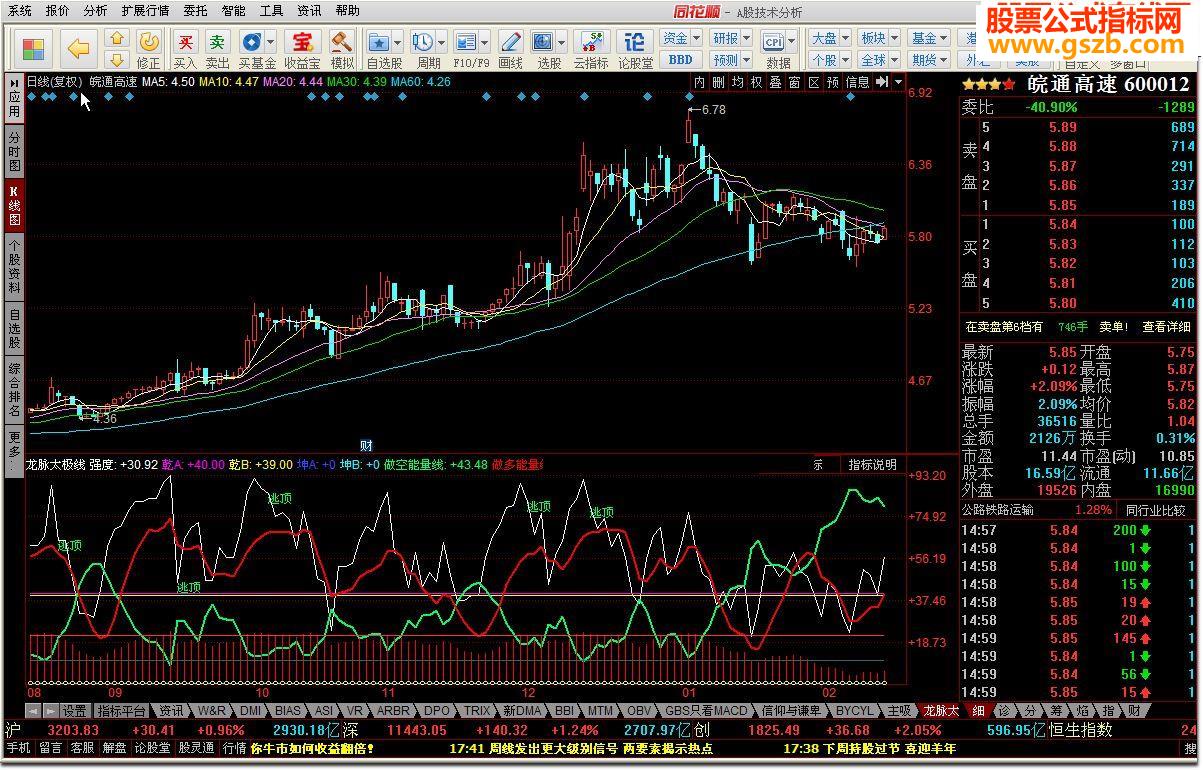The height and width of the screenshot is (770, 1203).
Task: Open the 报价 menu
Action: point(57,11)
